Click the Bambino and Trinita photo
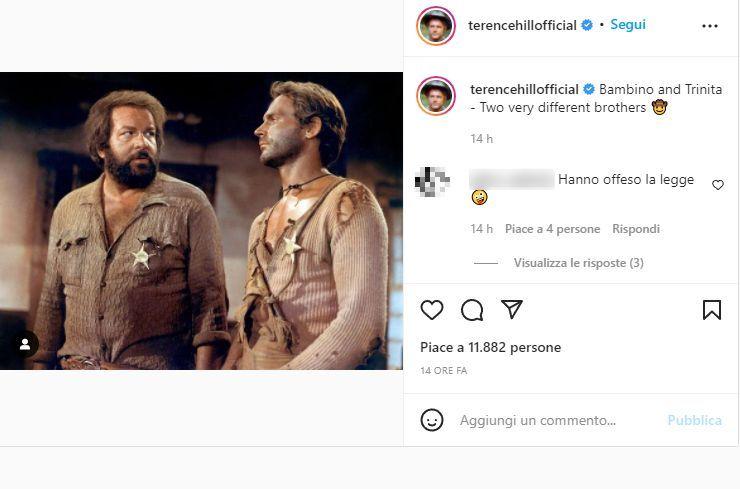 tap(201, 221)
